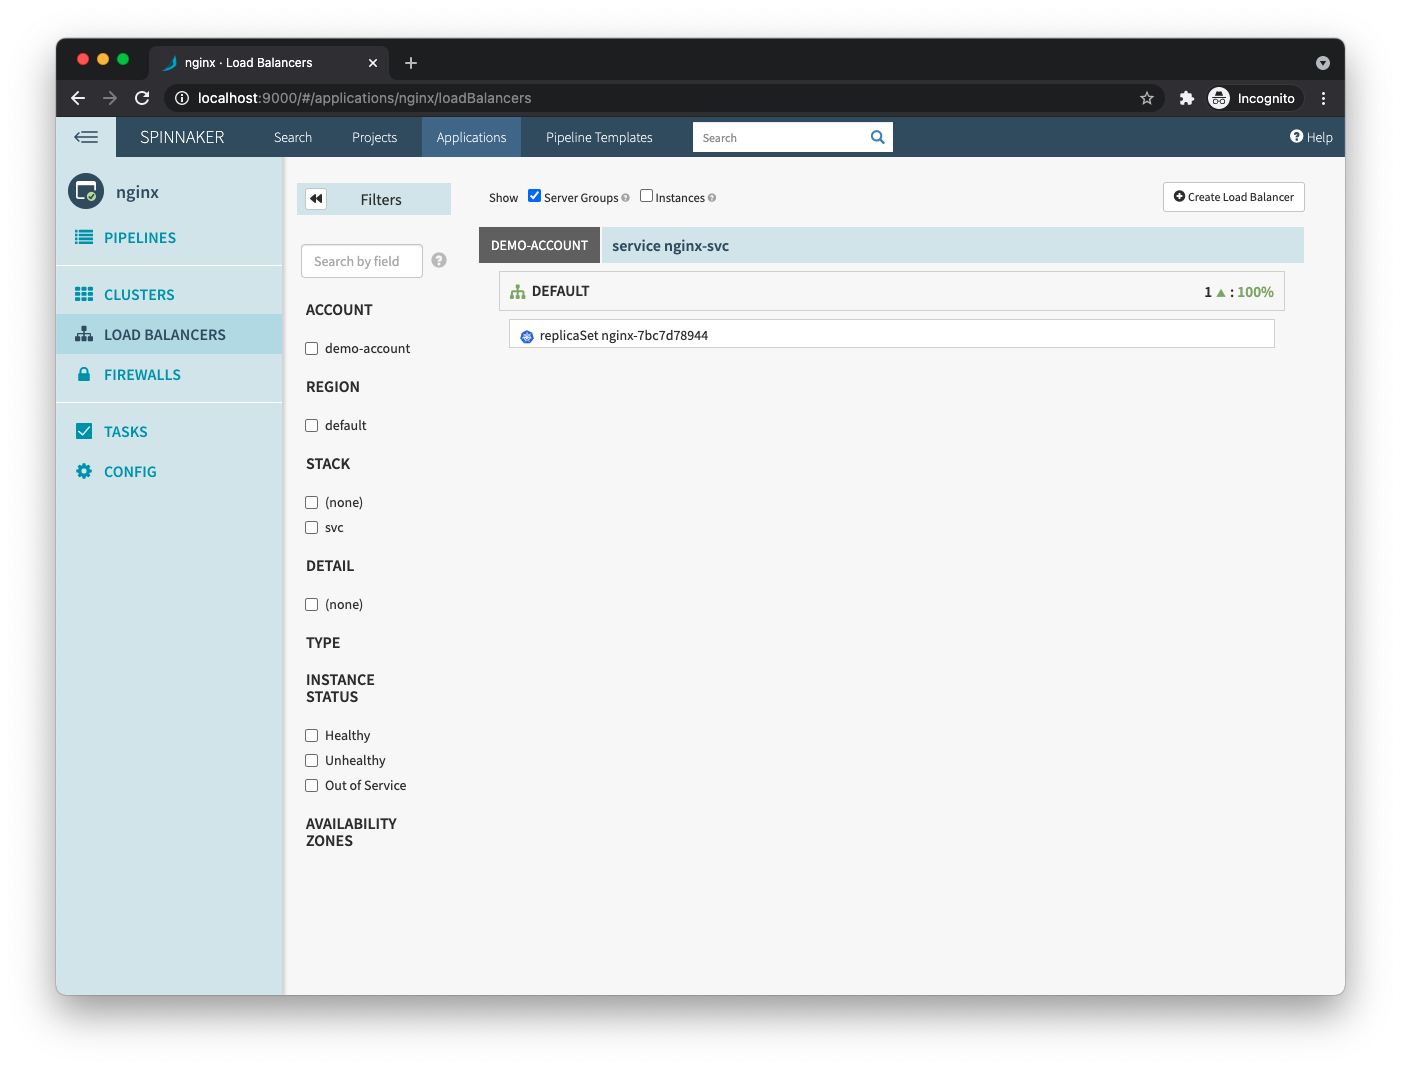Open the Help menu

[x=1311, y=137]
